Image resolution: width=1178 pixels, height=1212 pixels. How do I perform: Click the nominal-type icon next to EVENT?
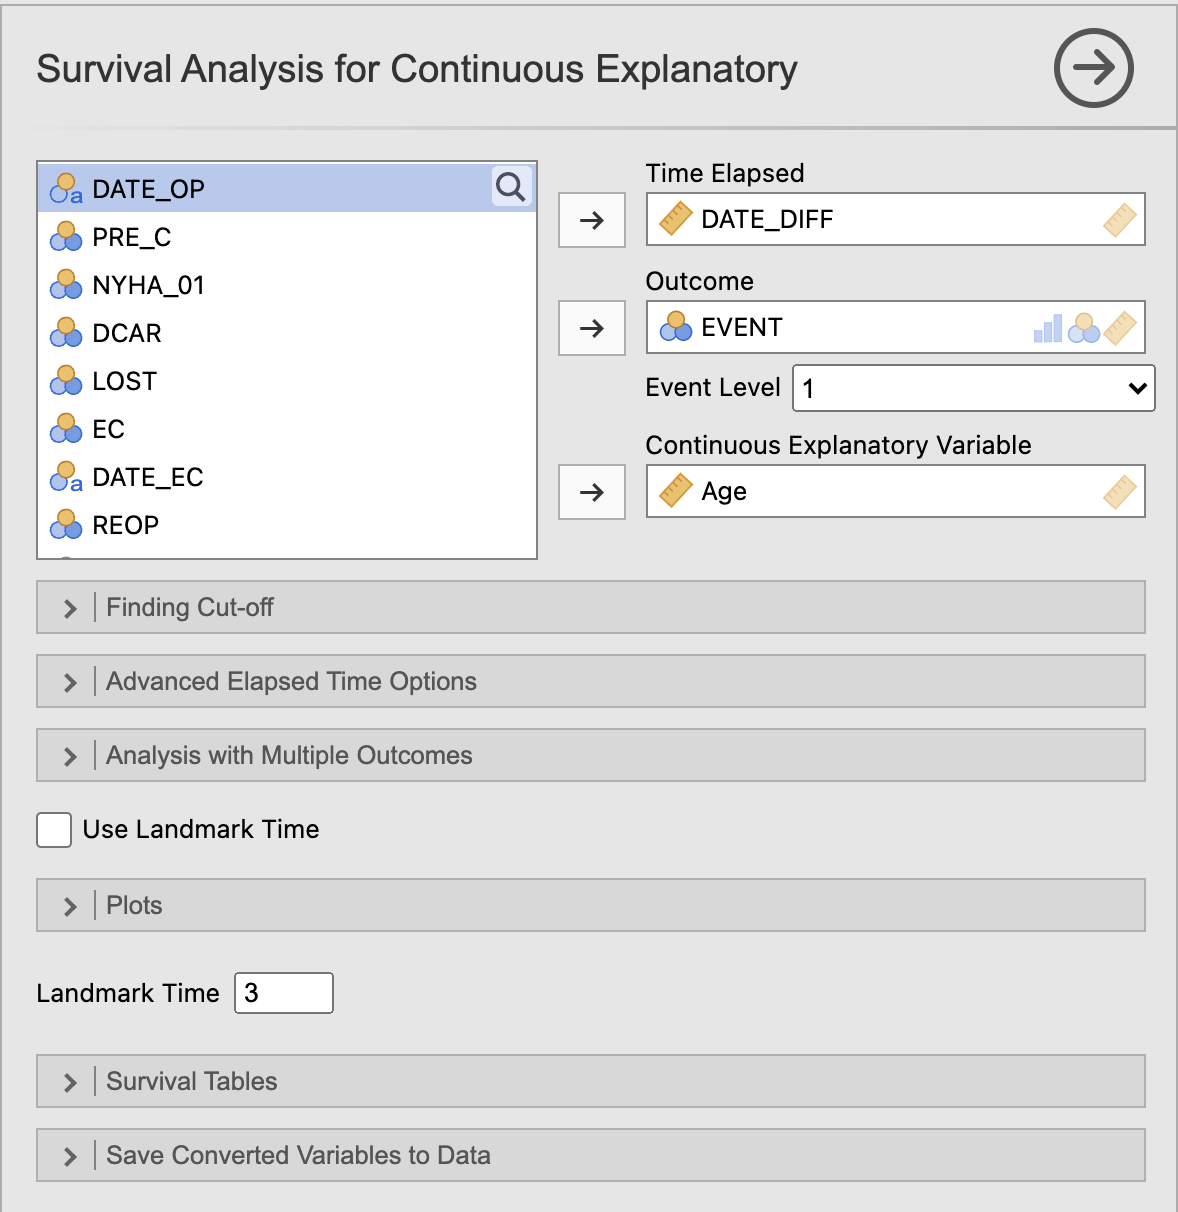(676, 327)
